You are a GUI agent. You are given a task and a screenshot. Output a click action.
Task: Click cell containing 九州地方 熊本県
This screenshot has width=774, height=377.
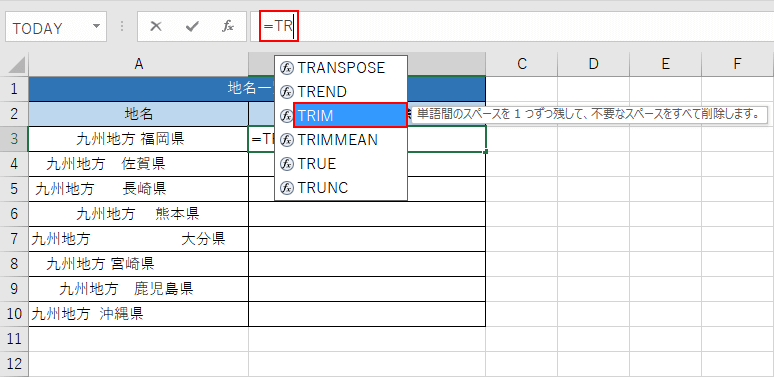point(139,214)
